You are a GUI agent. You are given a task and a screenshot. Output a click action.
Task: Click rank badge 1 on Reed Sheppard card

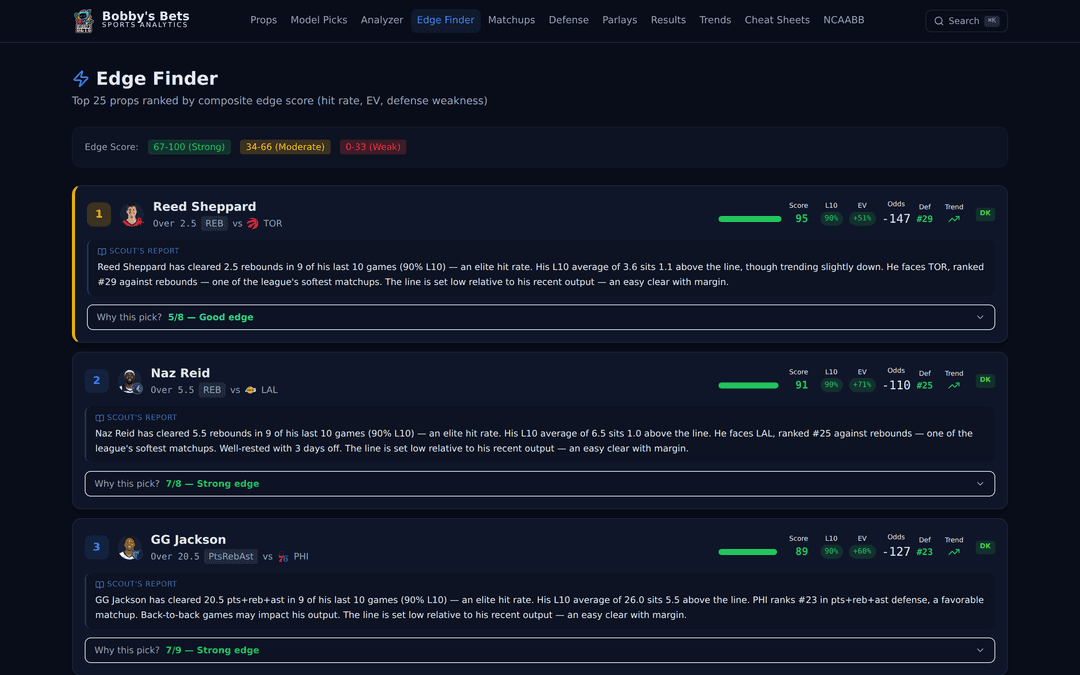pos(98,214)
